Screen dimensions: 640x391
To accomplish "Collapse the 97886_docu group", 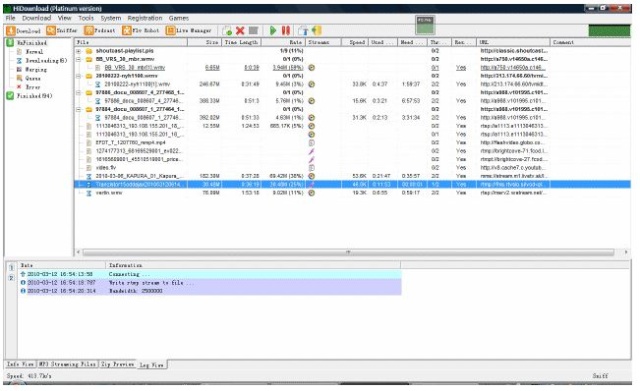I will pyautogui.click(x=79, y=93).
